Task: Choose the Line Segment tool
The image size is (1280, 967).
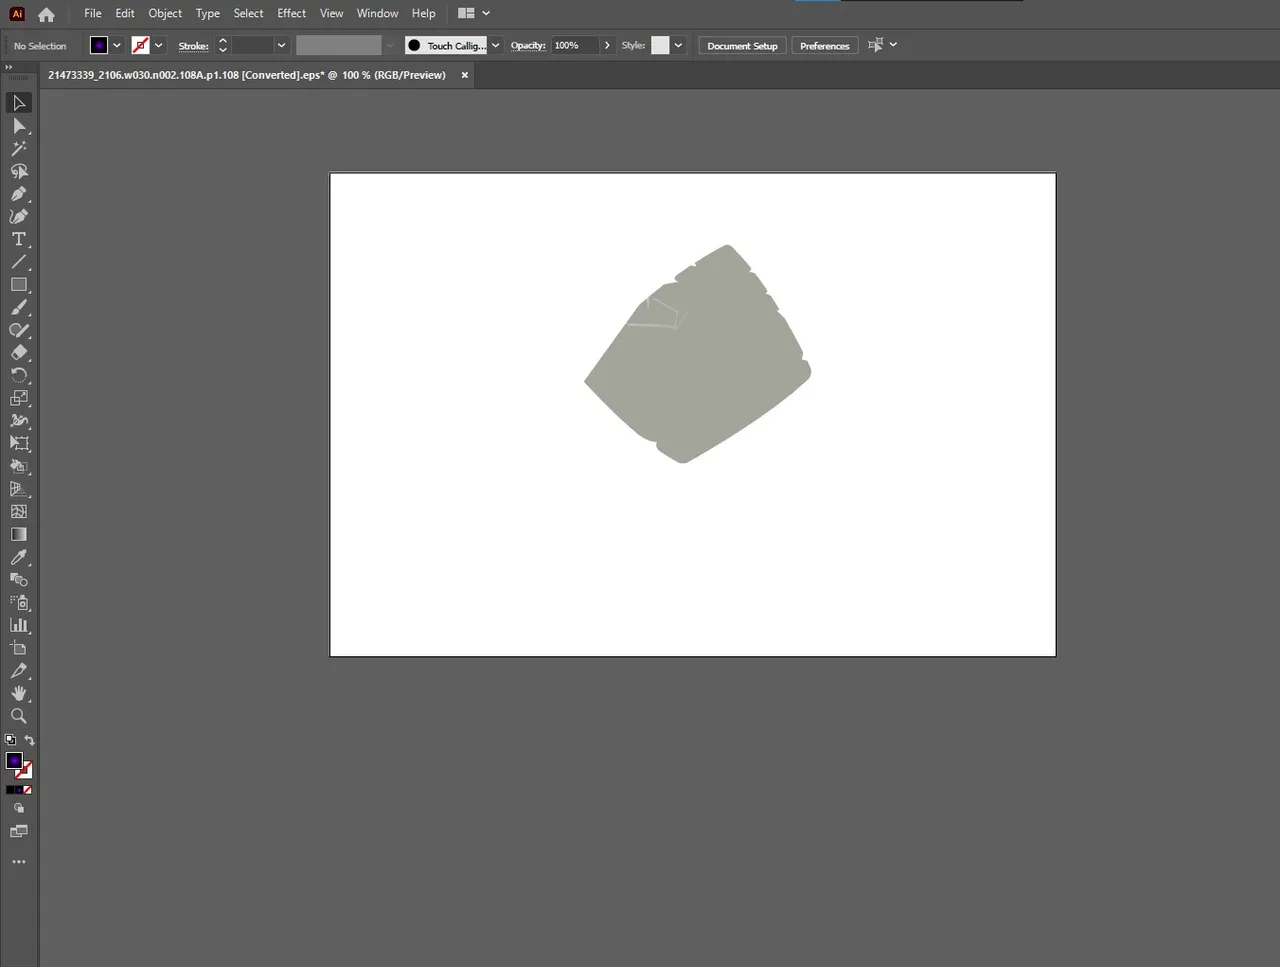Action: (x=19, y=262)
